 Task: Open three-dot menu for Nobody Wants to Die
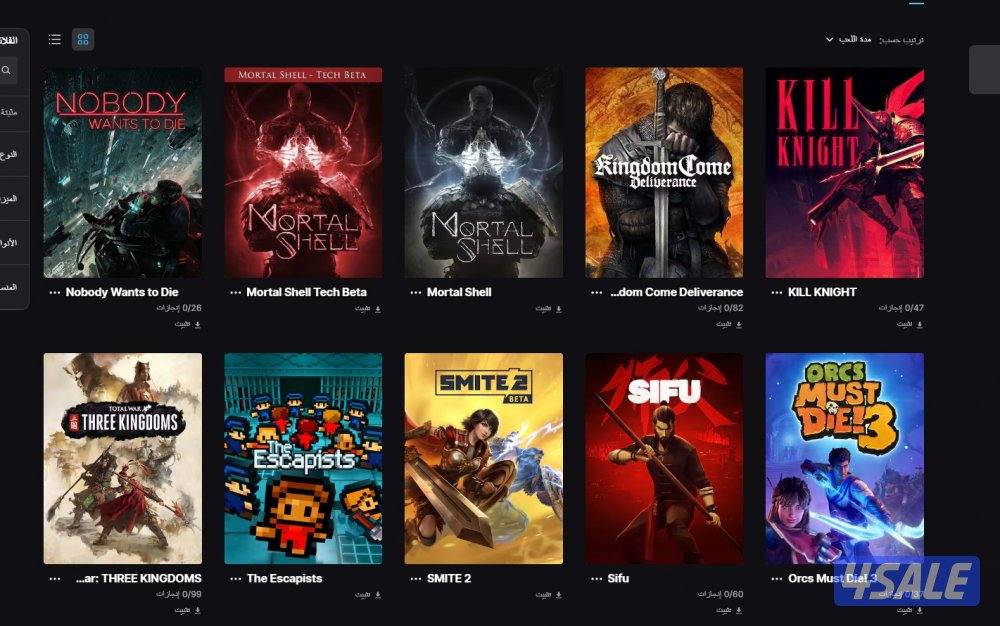pyautogui.click(x=55, y=293)
